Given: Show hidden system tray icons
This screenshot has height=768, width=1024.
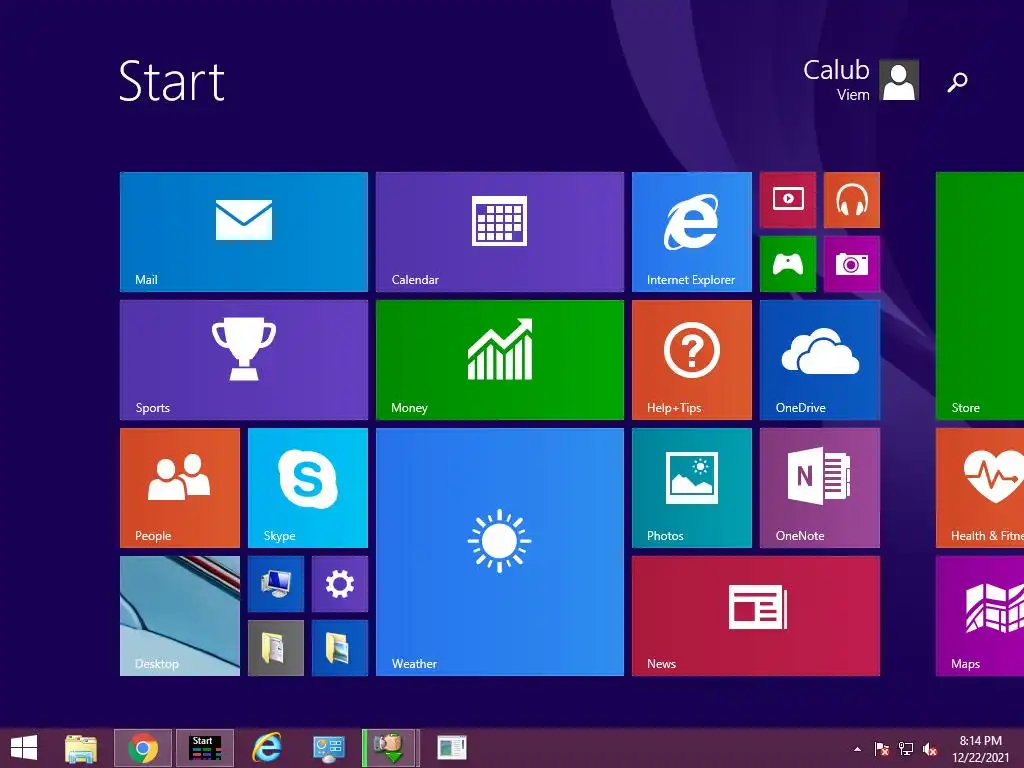Looking at the screenshot, I should click(857, 749).
